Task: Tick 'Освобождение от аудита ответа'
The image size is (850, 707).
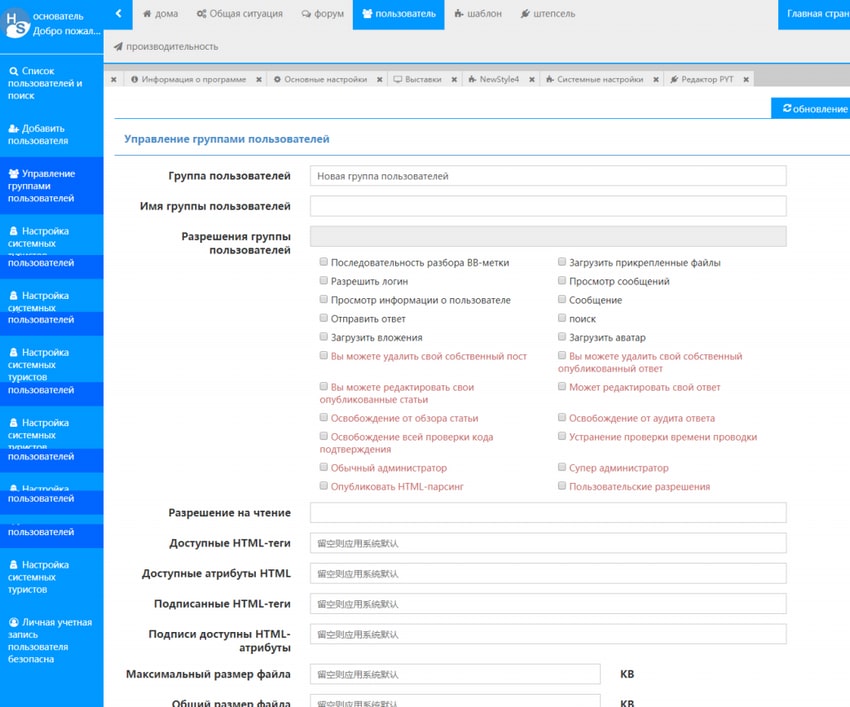Action: [x=562, y=417]
